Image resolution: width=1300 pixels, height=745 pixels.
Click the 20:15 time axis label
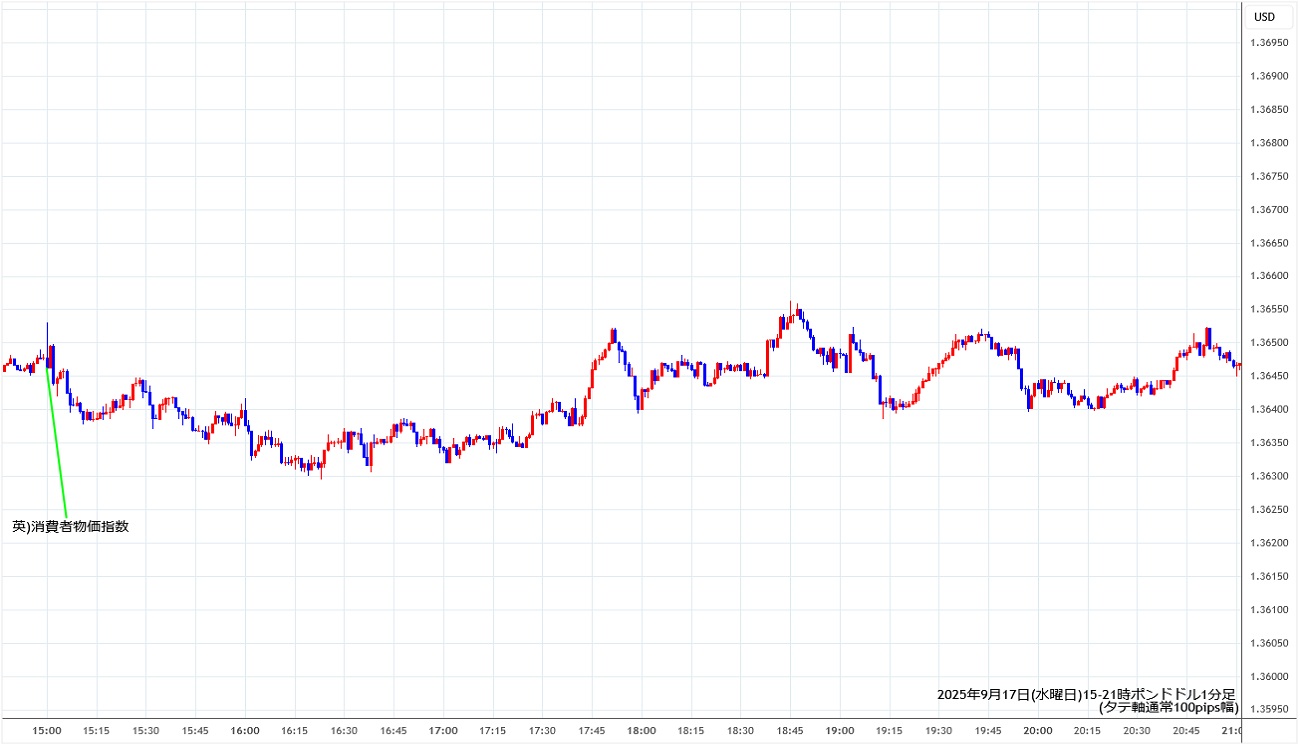[x=1086, y=731]
